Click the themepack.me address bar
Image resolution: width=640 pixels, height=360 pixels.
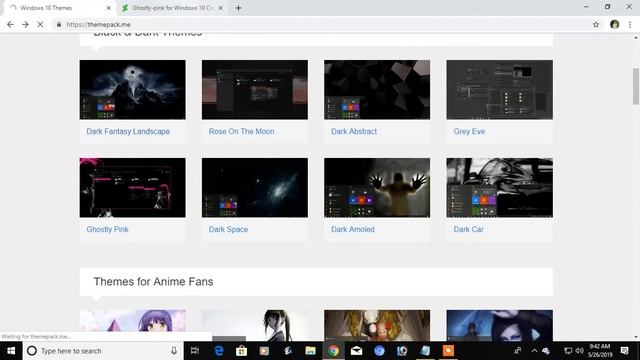click(322, 24)
